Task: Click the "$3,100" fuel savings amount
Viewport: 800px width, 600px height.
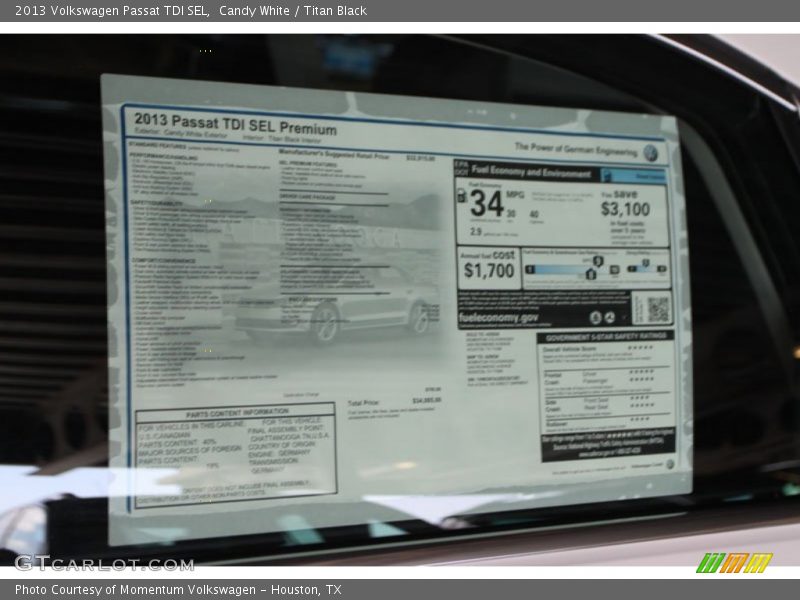Action: pos(625,209)
